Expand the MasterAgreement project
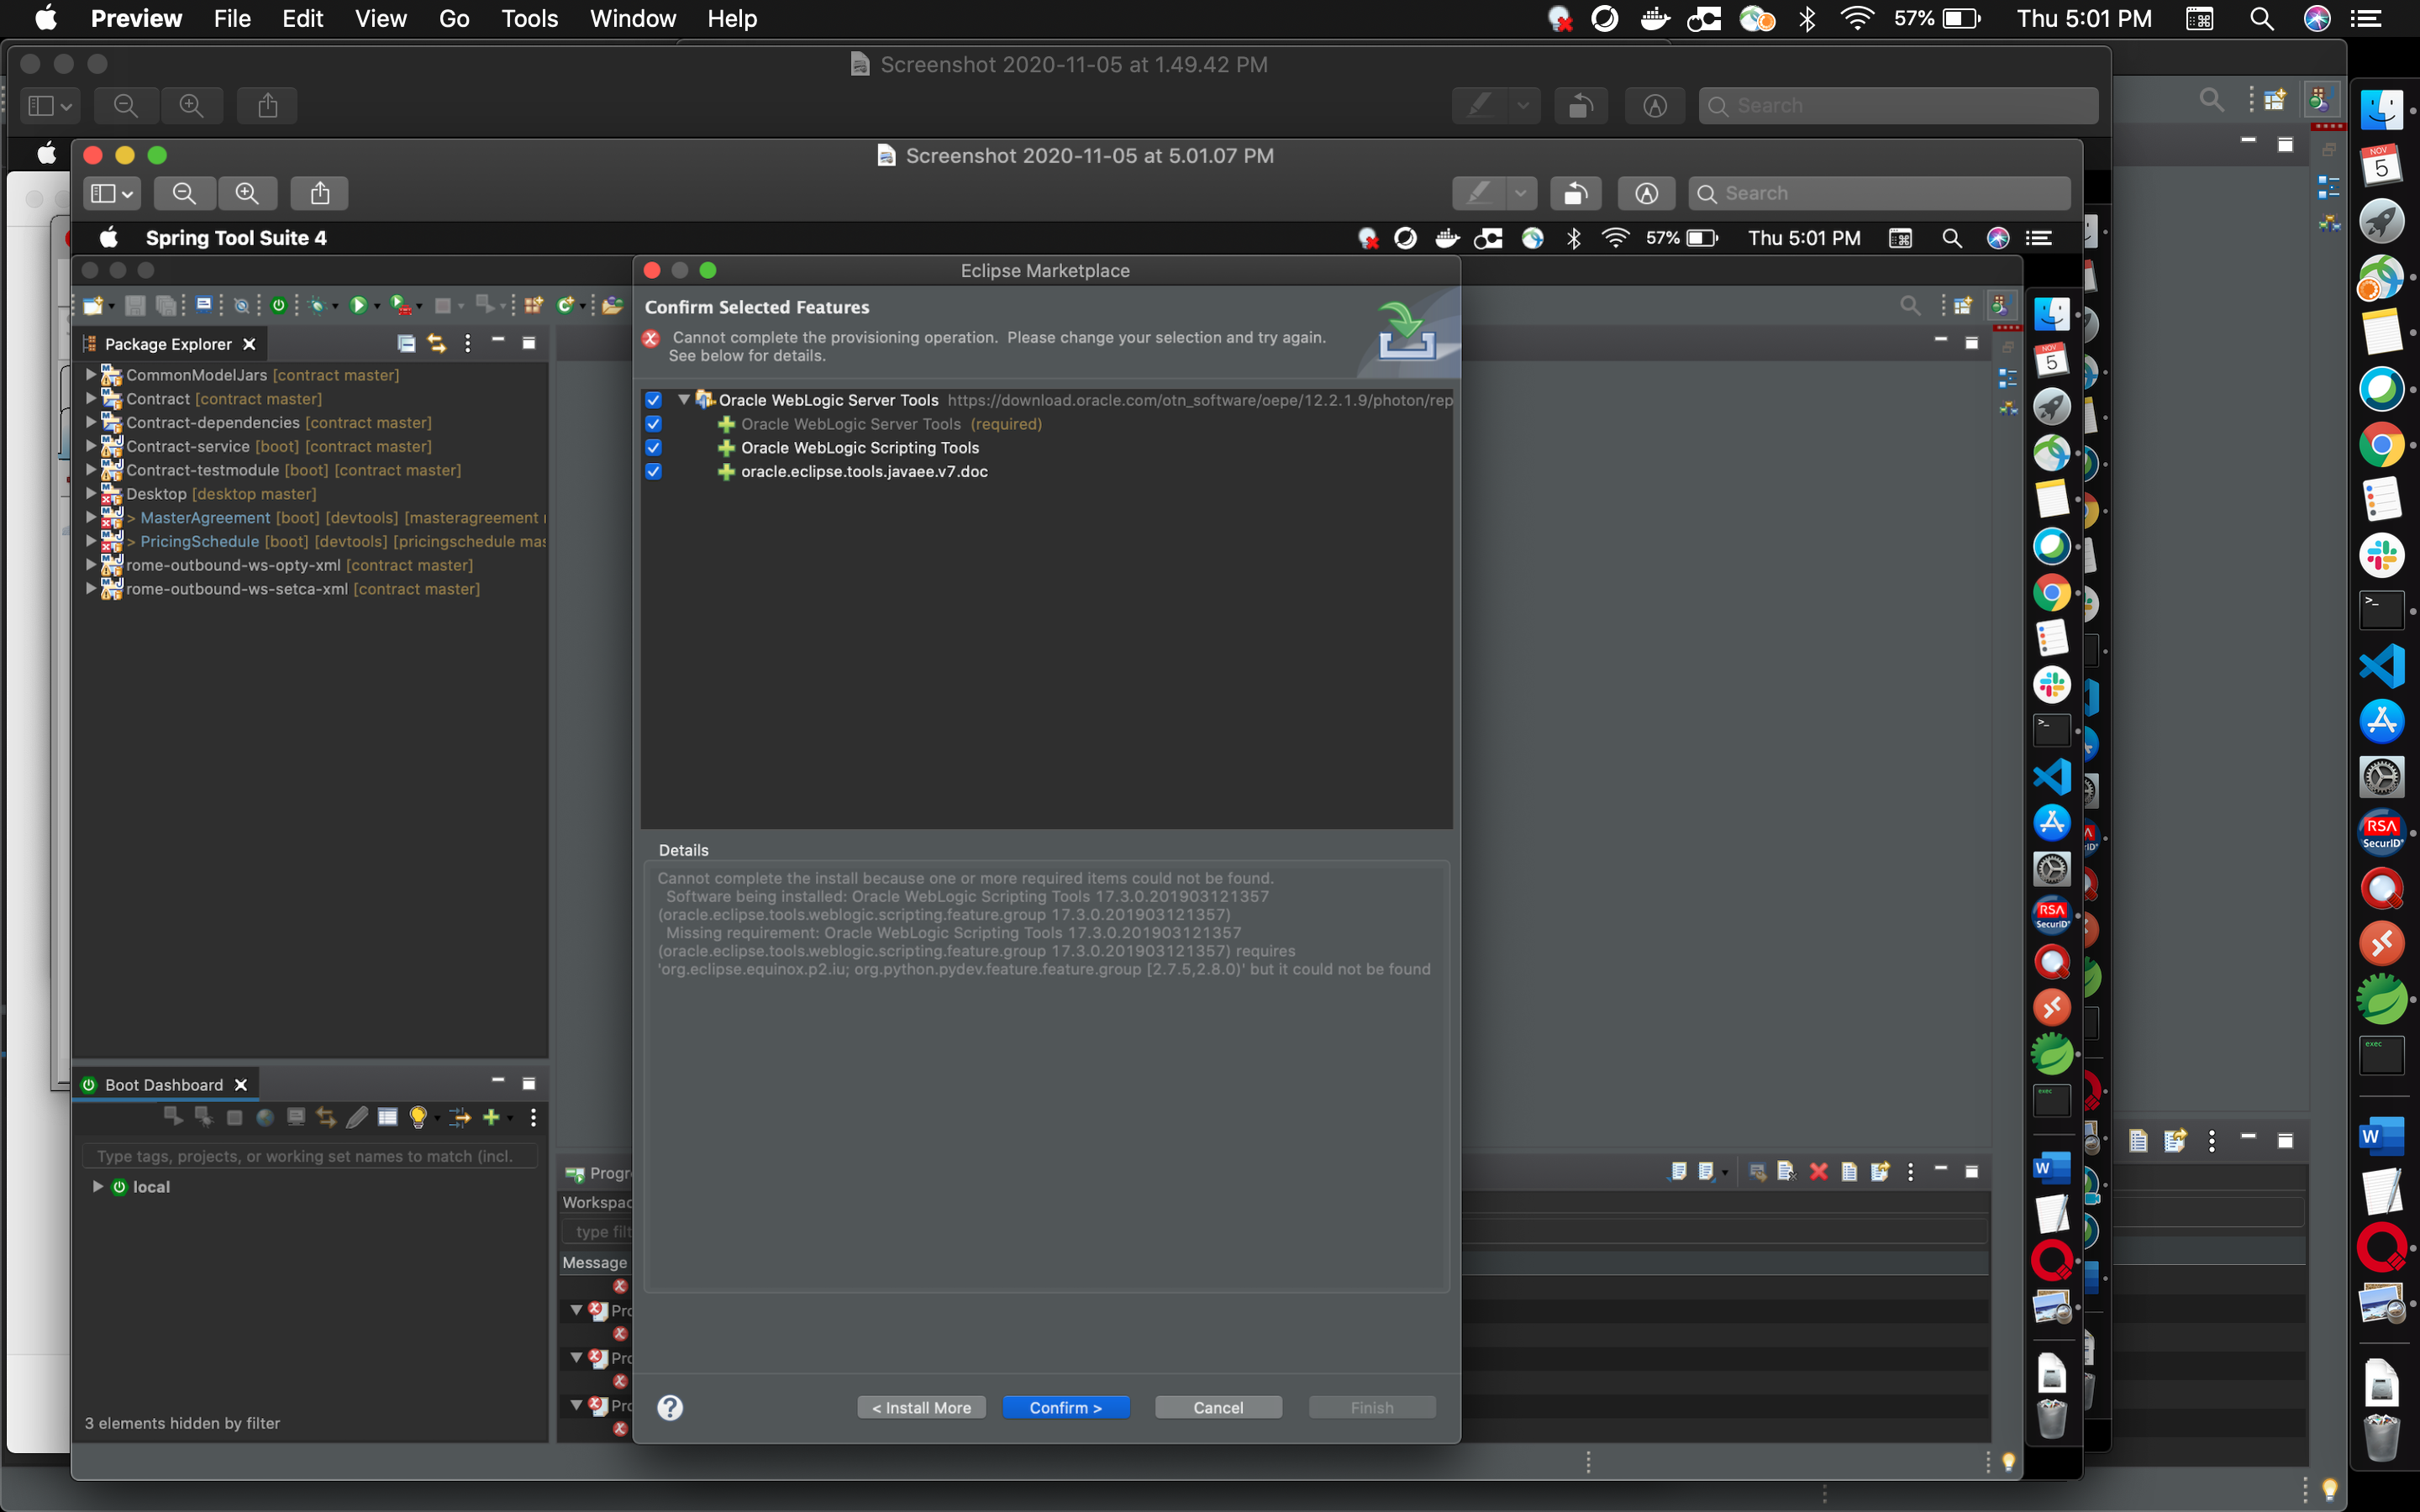 coord(91,517)
